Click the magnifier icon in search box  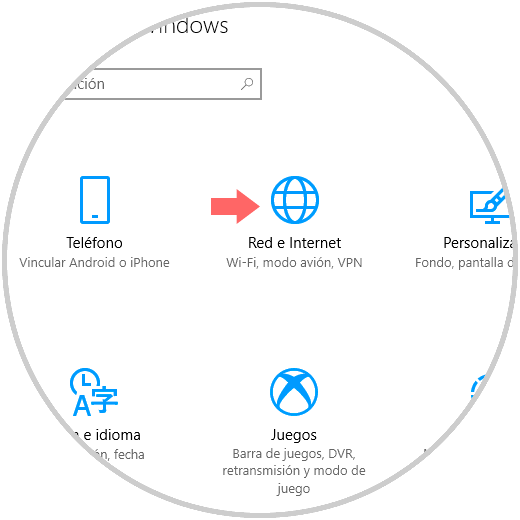[247, 84]
